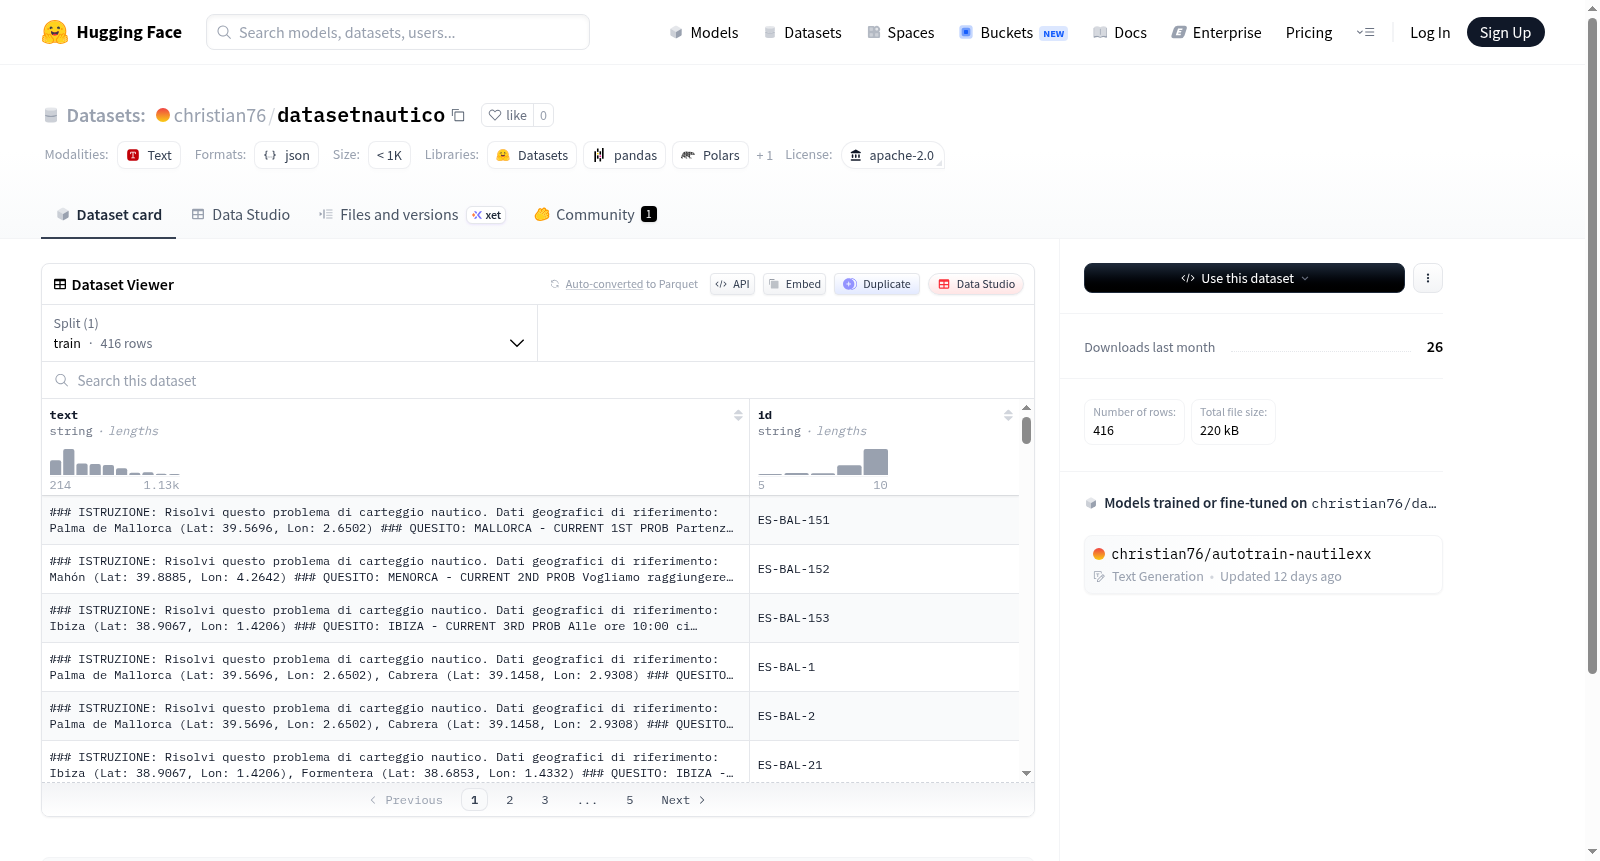
Task: Click the Sign Up button
Action: pos(1506,32)
